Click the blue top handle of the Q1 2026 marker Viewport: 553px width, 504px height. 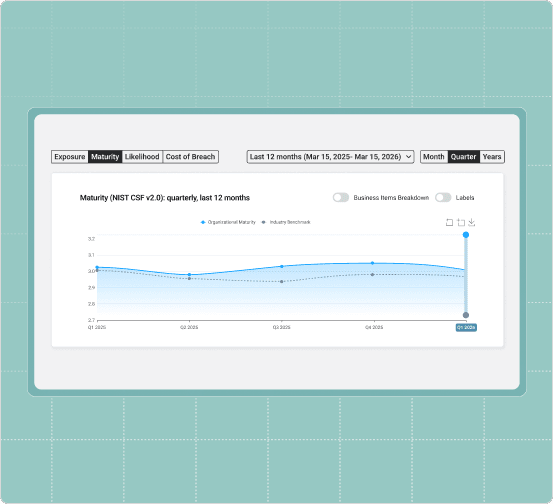466,235
